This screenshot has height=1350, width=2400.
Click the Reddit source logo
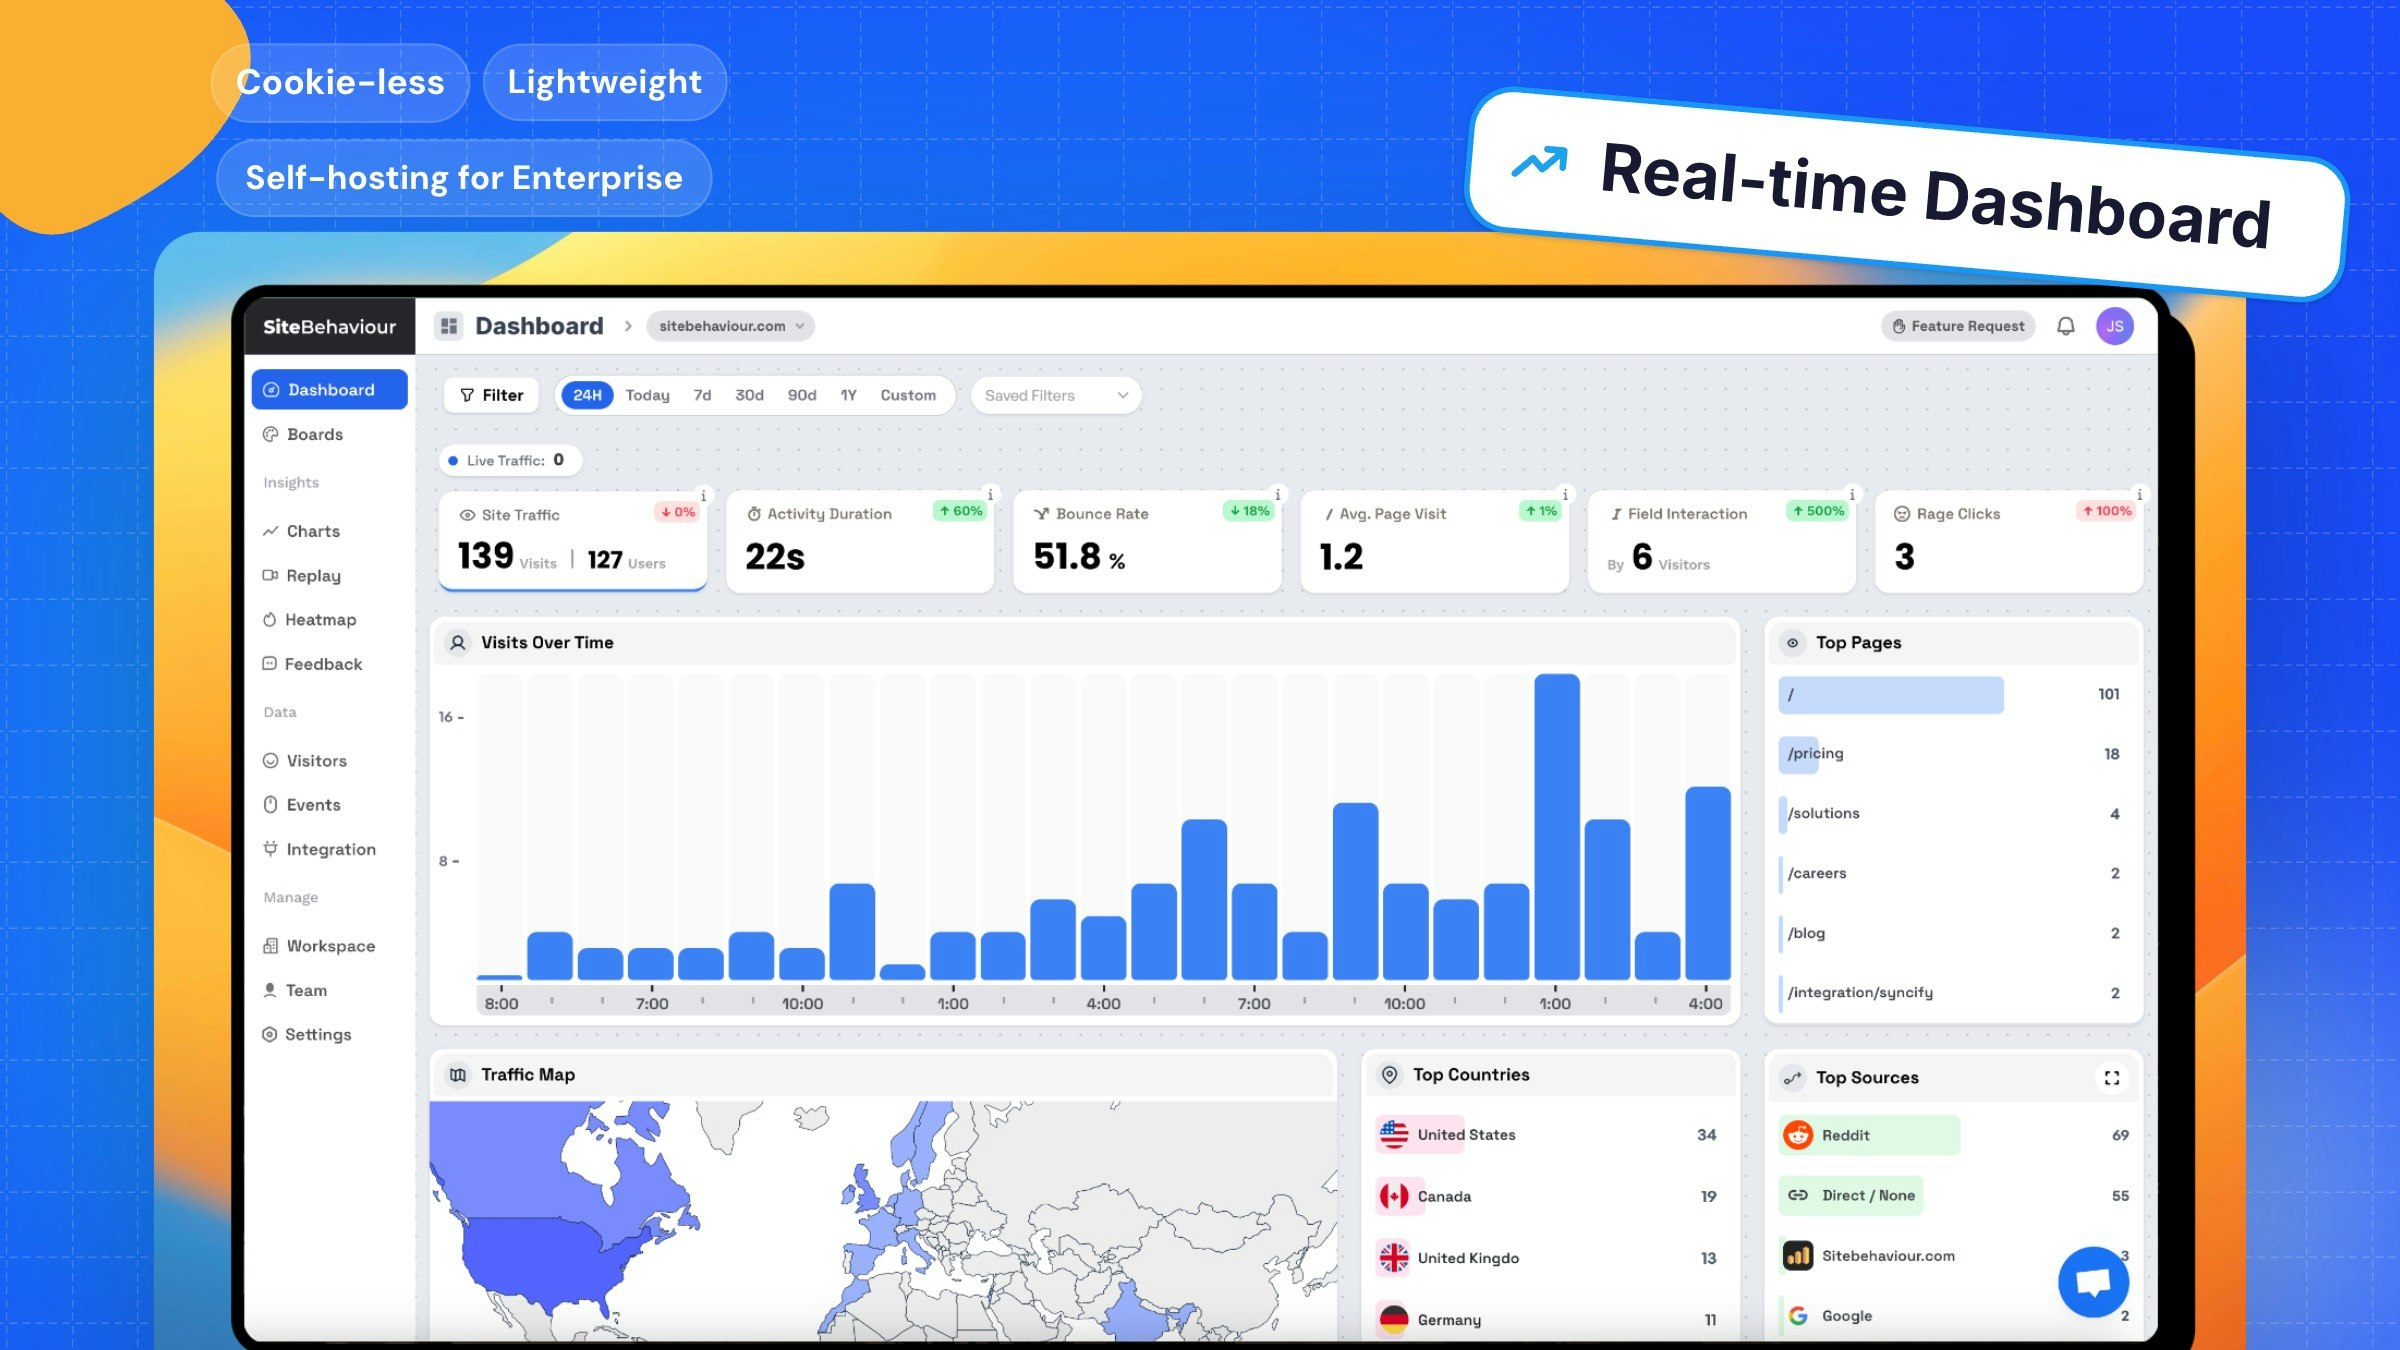click(1798, 1135)
